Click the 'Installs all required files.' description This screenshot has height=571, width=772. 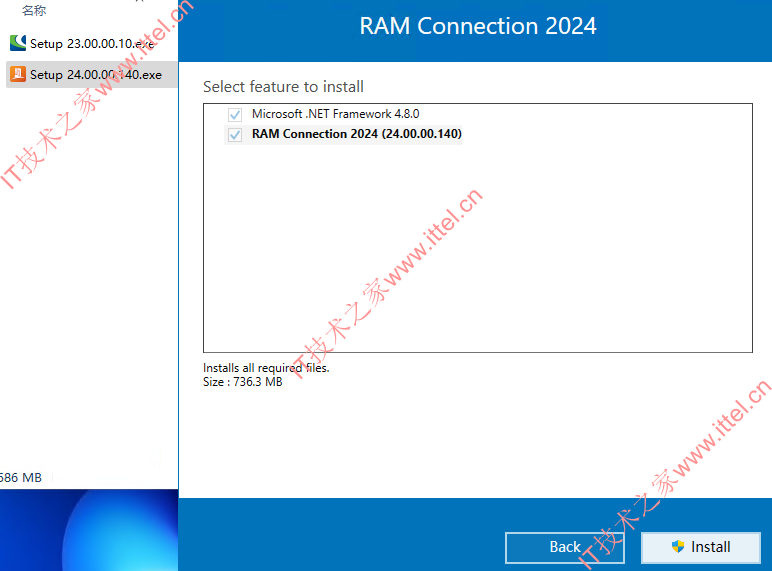tap(266, 368)
